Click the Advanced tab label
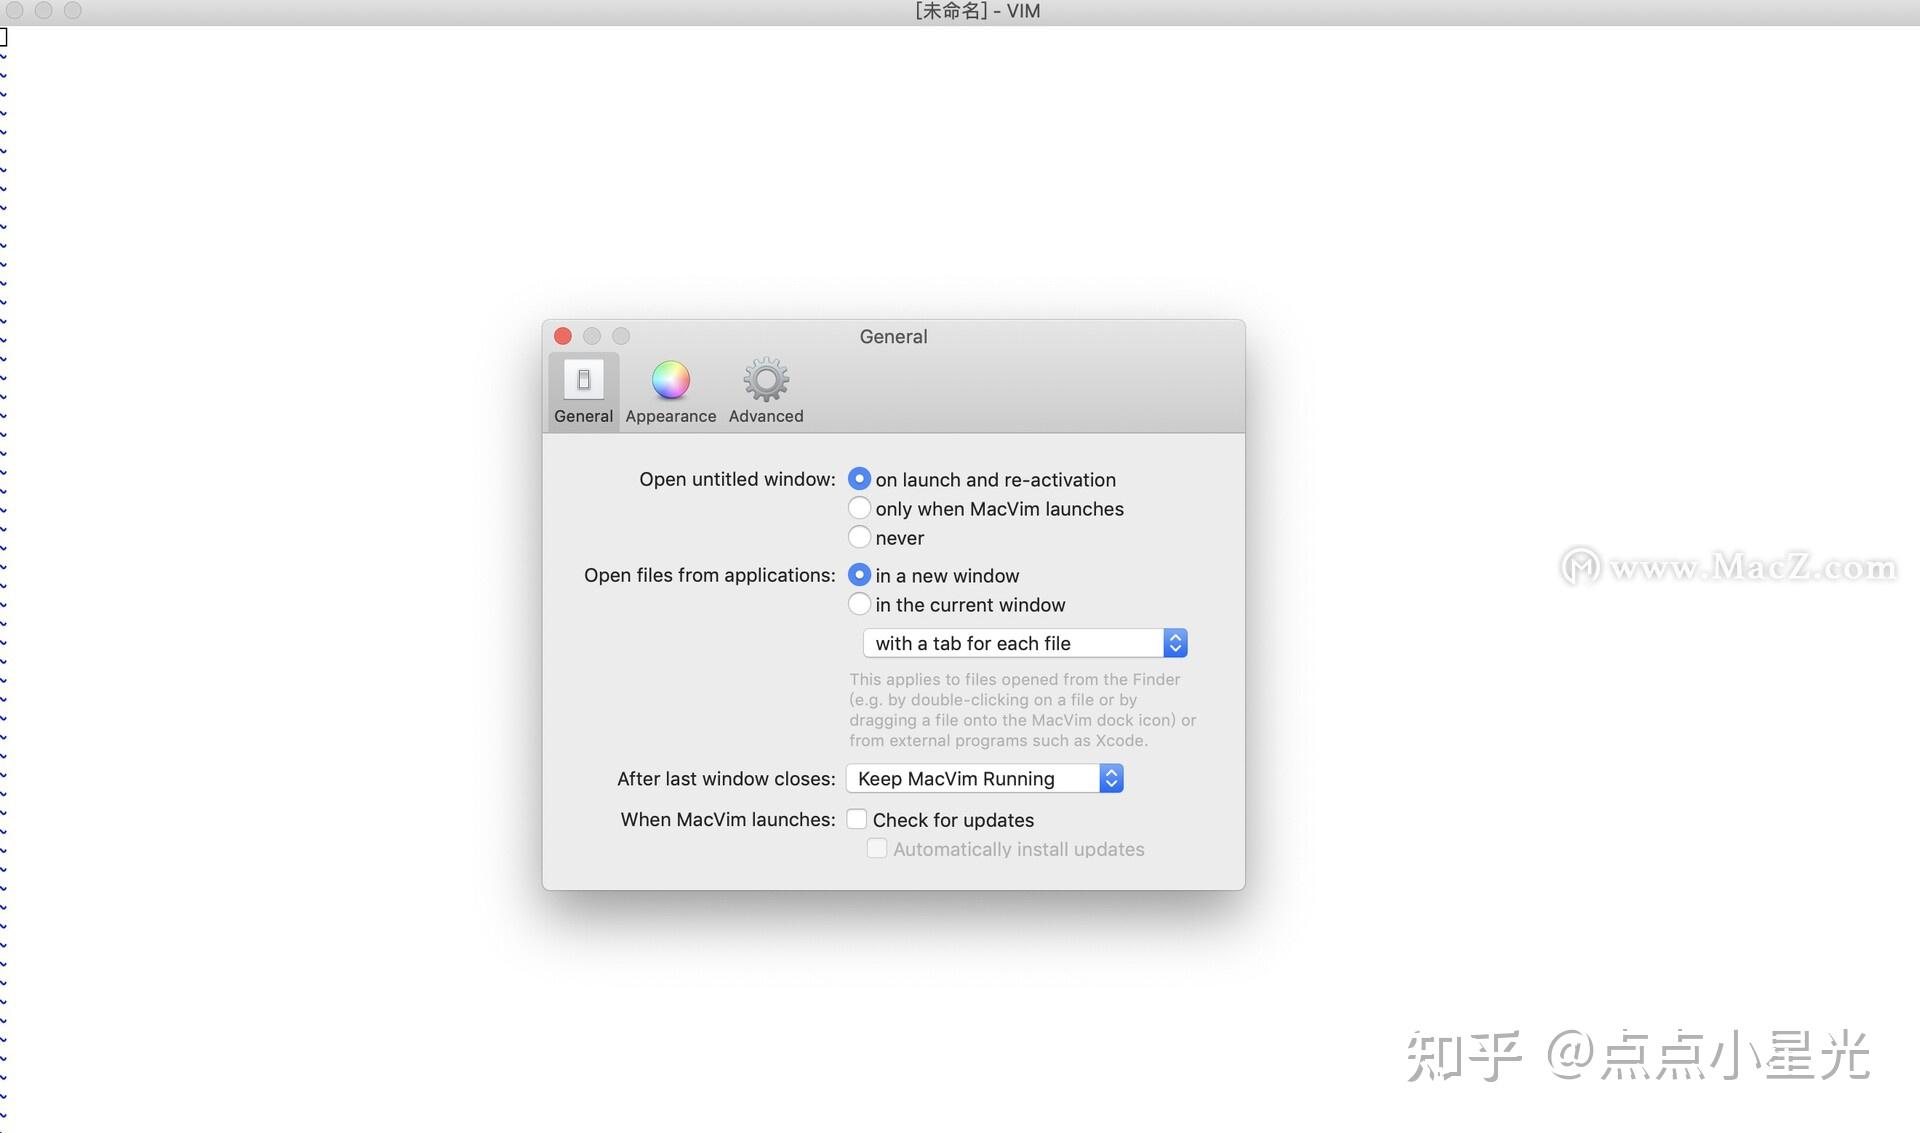1920x1133 pixels. (x=765, y=416)
